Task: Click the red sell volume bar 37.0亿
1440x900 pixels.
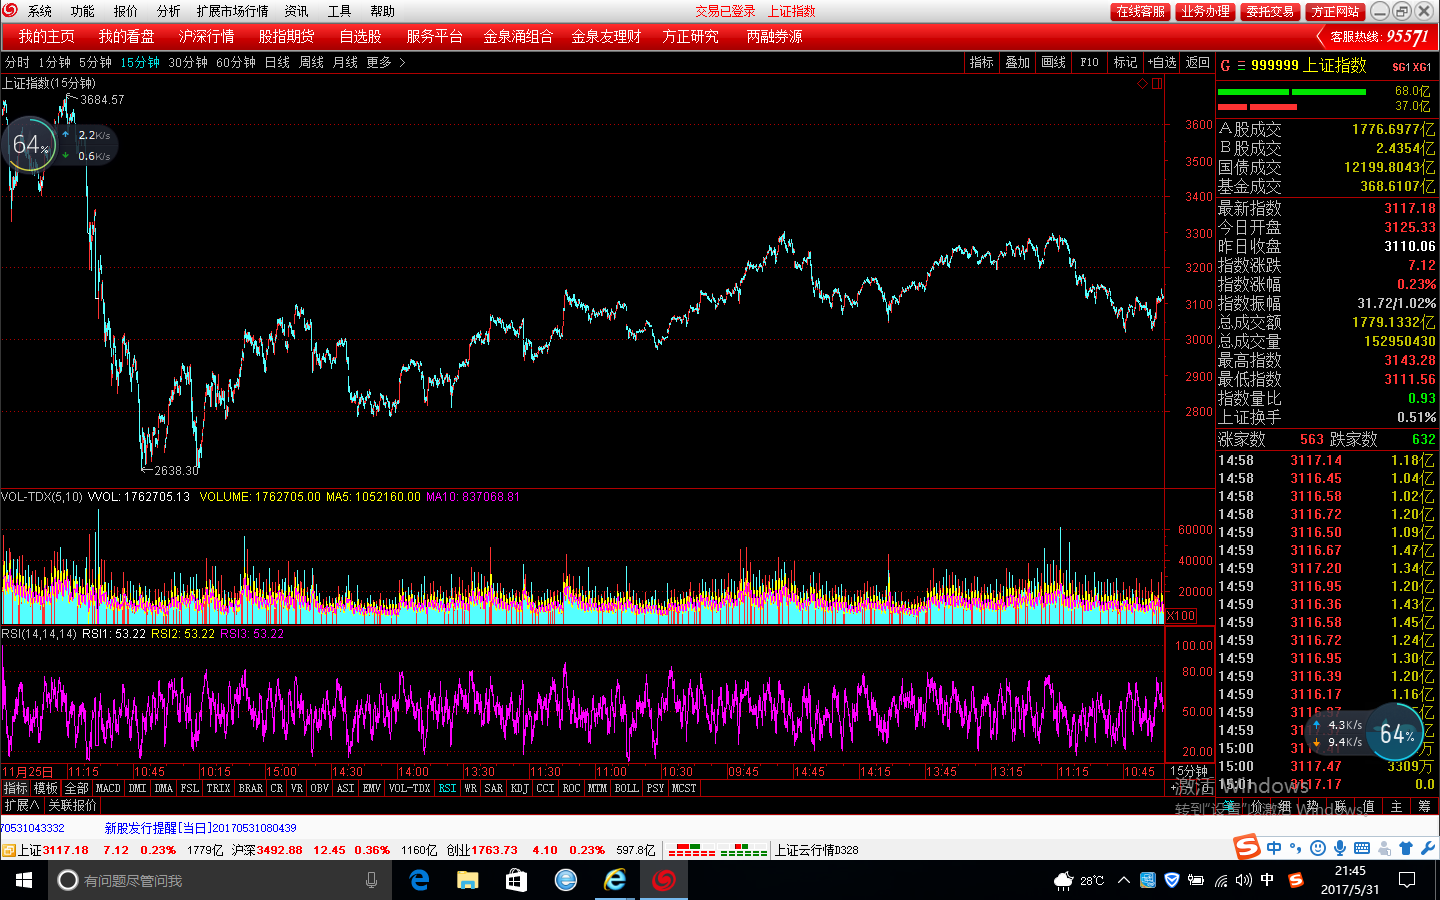Action: 1257,106
